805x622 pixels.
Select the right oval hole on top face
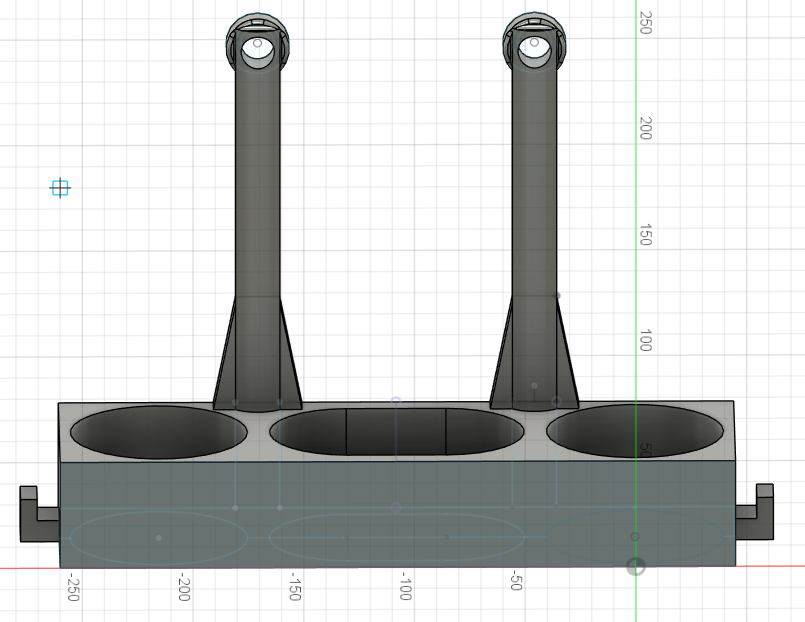click(635, 431)
